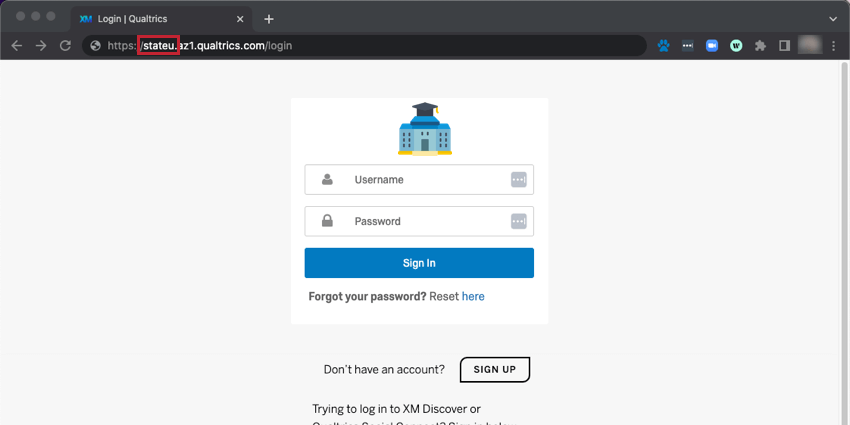This screenshot has width=850, height=425.
Task: Click the user icon in Username field
Action: click(x=327, y=179)
